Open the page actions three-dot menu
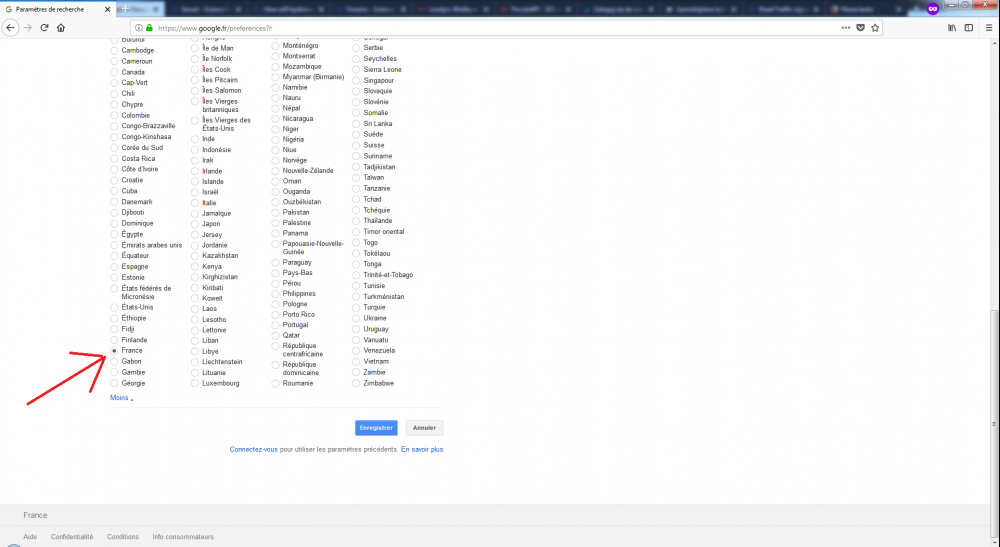This screenshot has height=547, width=1000. pyautogui.click(x=846, y=27)
